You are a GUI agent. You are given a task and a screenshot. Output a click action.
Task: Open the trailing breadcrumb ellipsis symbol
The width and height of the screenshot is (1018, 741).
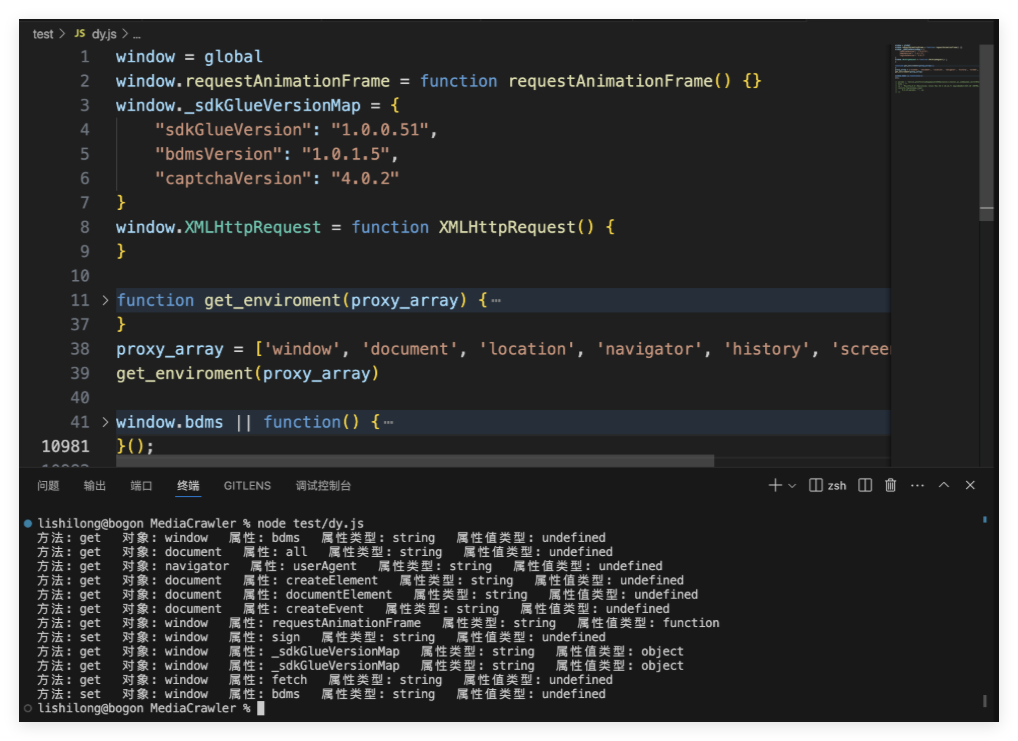(x=136, y=35)
